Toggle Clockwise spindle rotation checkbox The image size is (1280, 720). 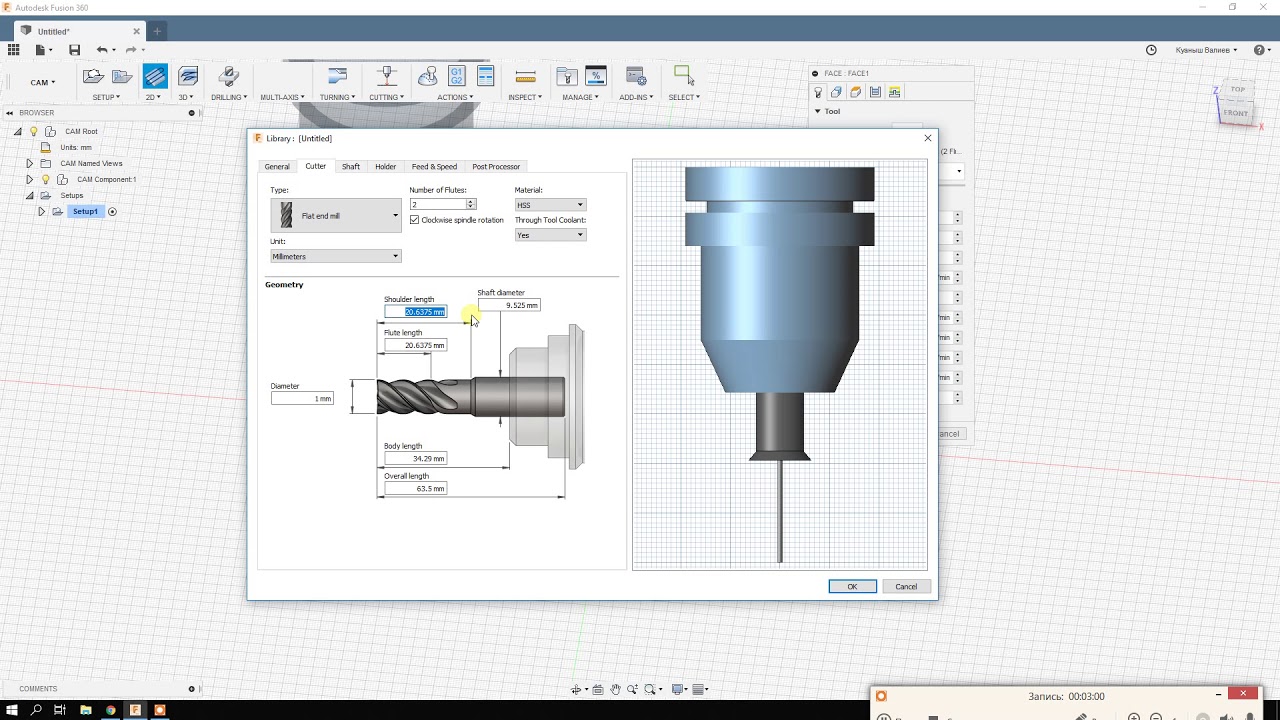[415, 220]
